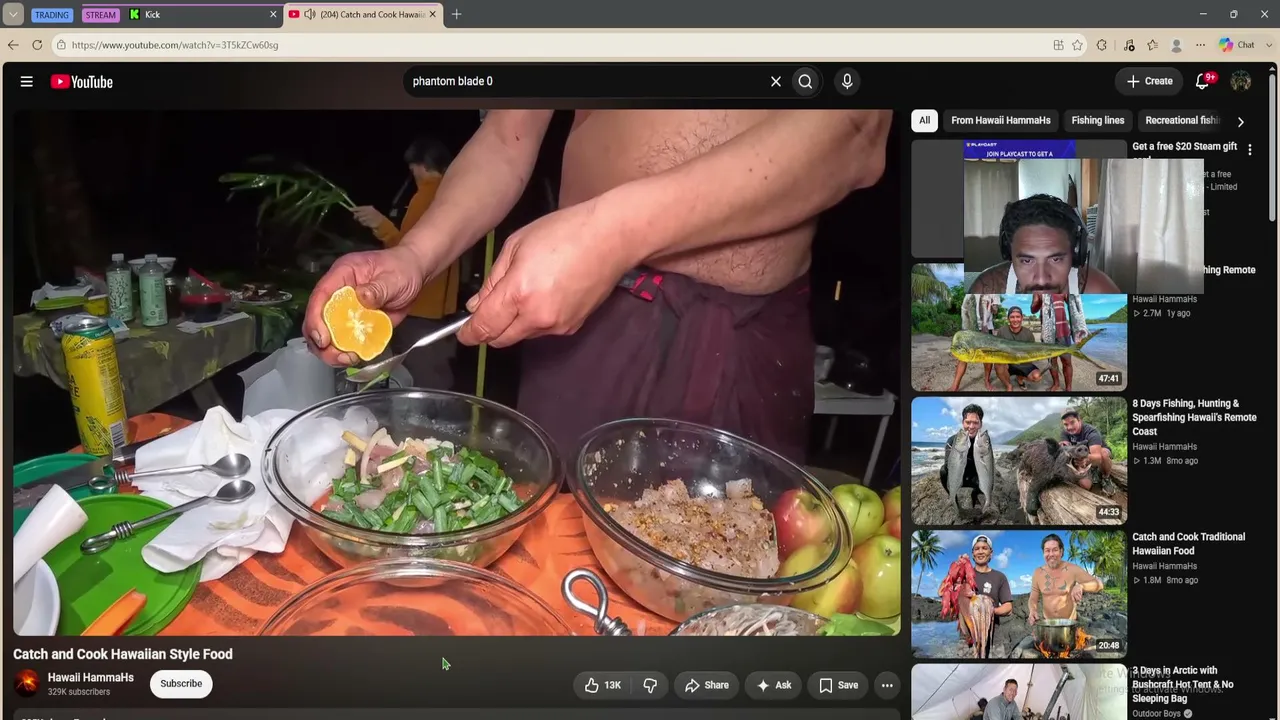Screen dimensions: 1280x720
Task: Dislike the video with thumbs down
Action: (x=650, y=685)
